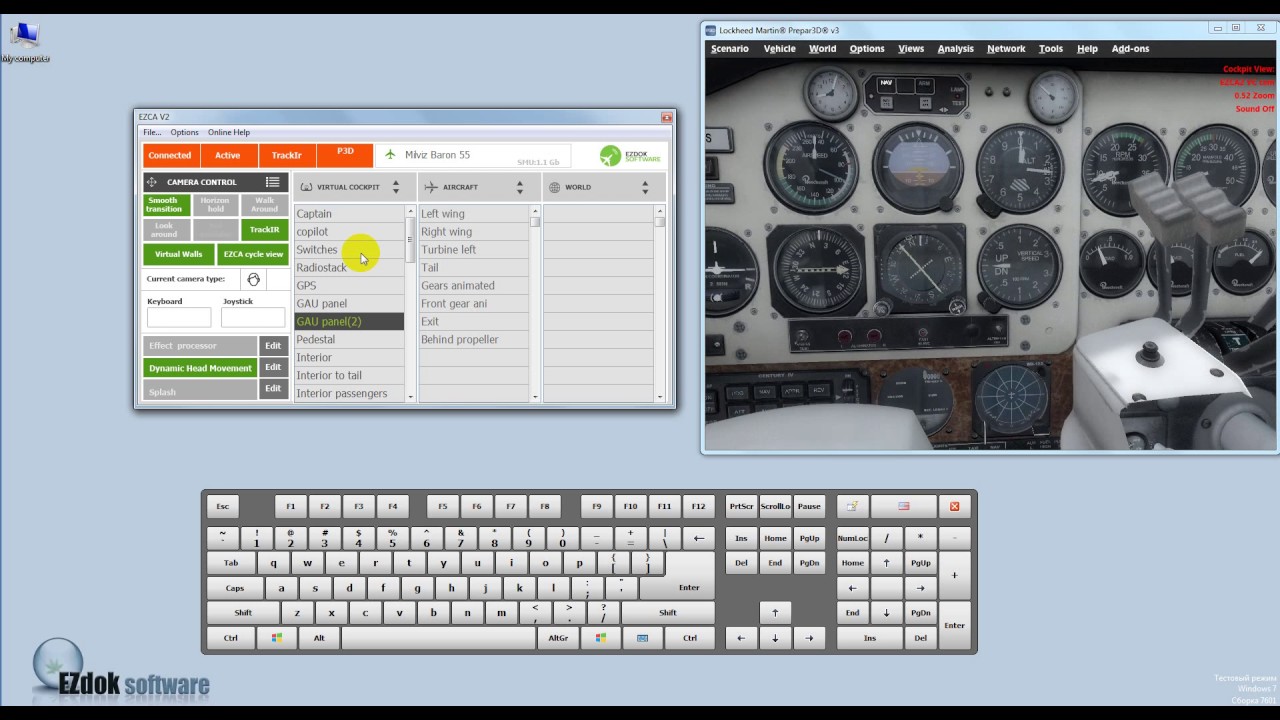1280x720 pixels.
Task: Click the right Windows logo key beside AltGr
Action: point(601,638)
